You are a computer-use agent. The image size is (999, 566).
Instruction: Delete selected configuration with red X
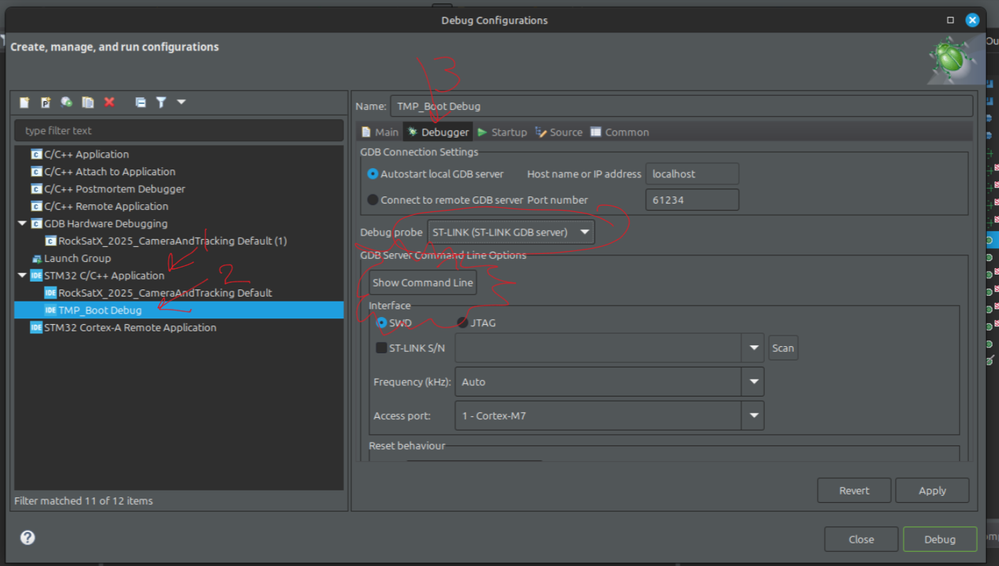coord(110,102)
